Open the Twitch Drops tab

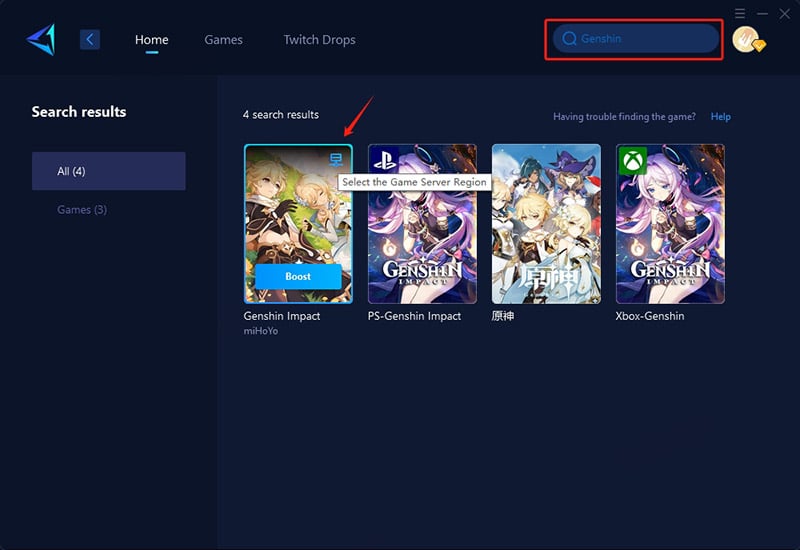point(319,40)
